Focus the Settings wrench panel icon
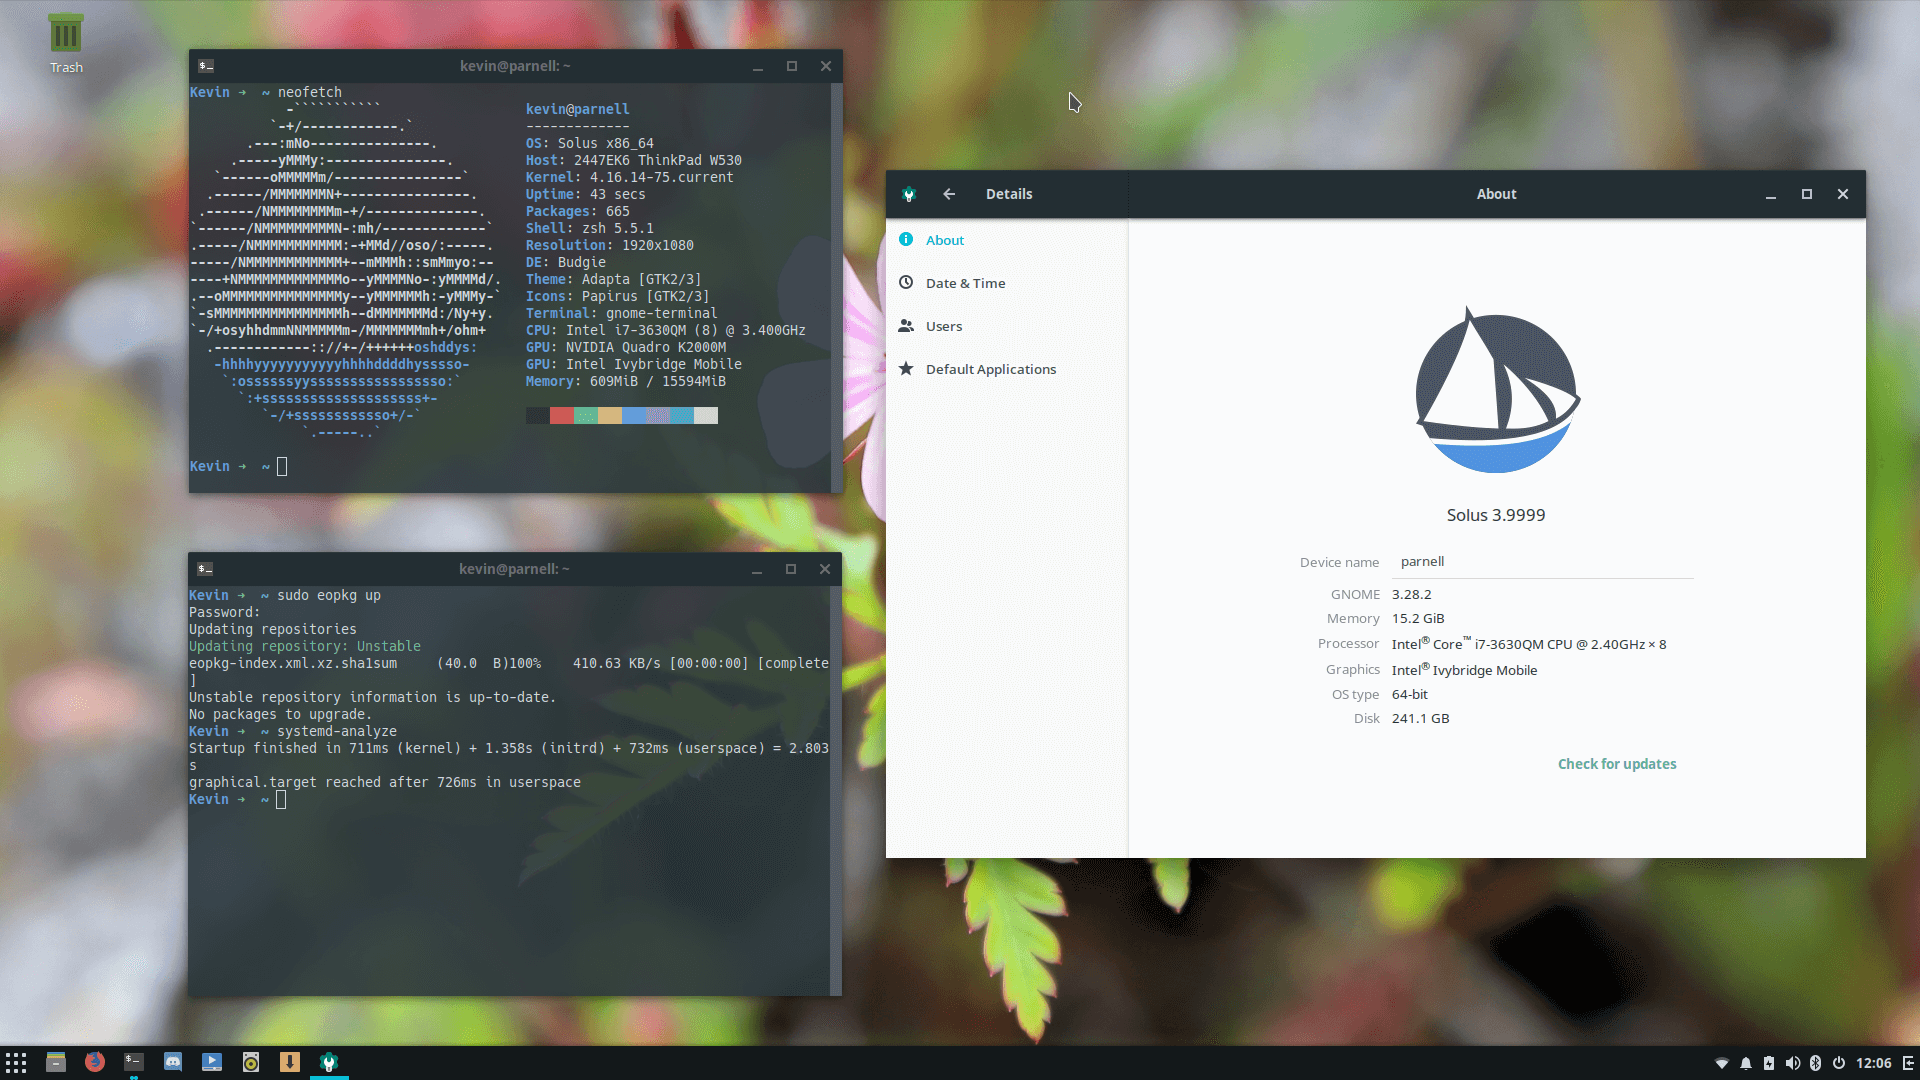The width and height of the screenshot is (1920, 1080). click(x=329, y=1062)
